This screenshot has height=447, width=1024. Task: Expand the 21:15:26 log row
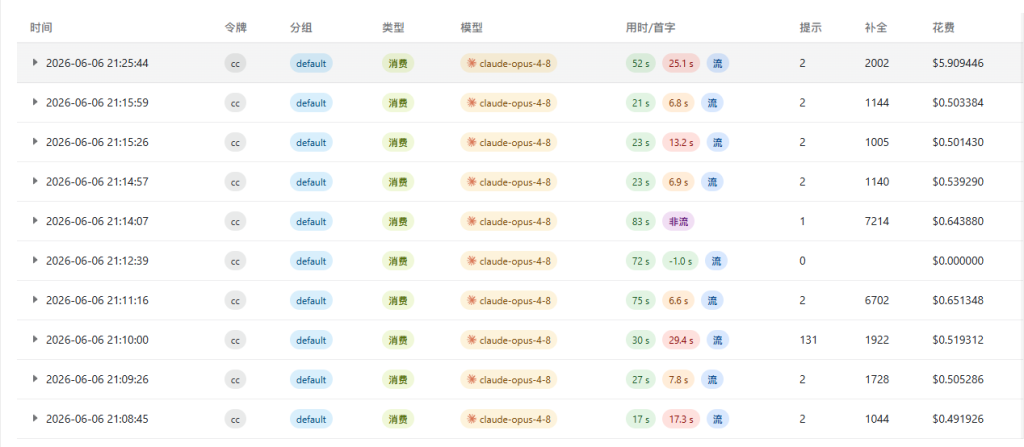tap(35, 142)
